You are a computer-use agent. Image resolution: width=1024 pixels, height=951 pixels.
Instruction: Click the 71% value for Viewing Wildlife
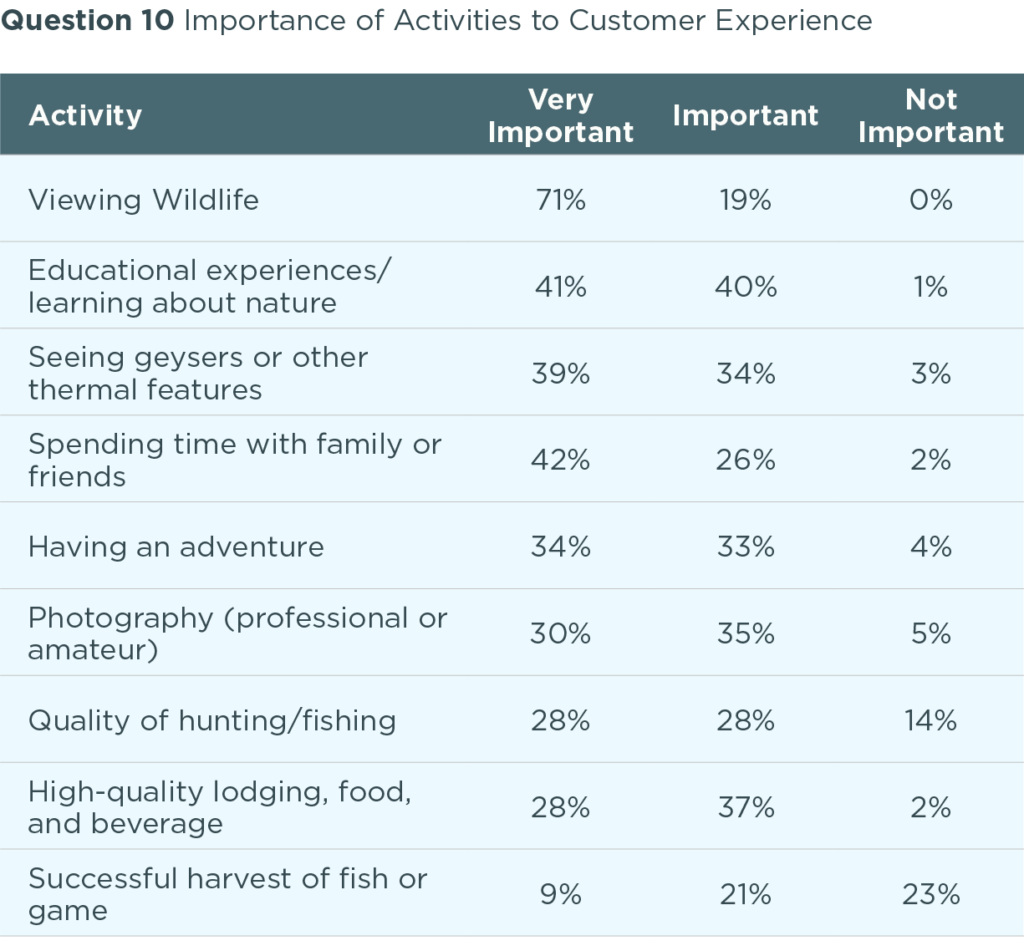[x=560, y=200]
